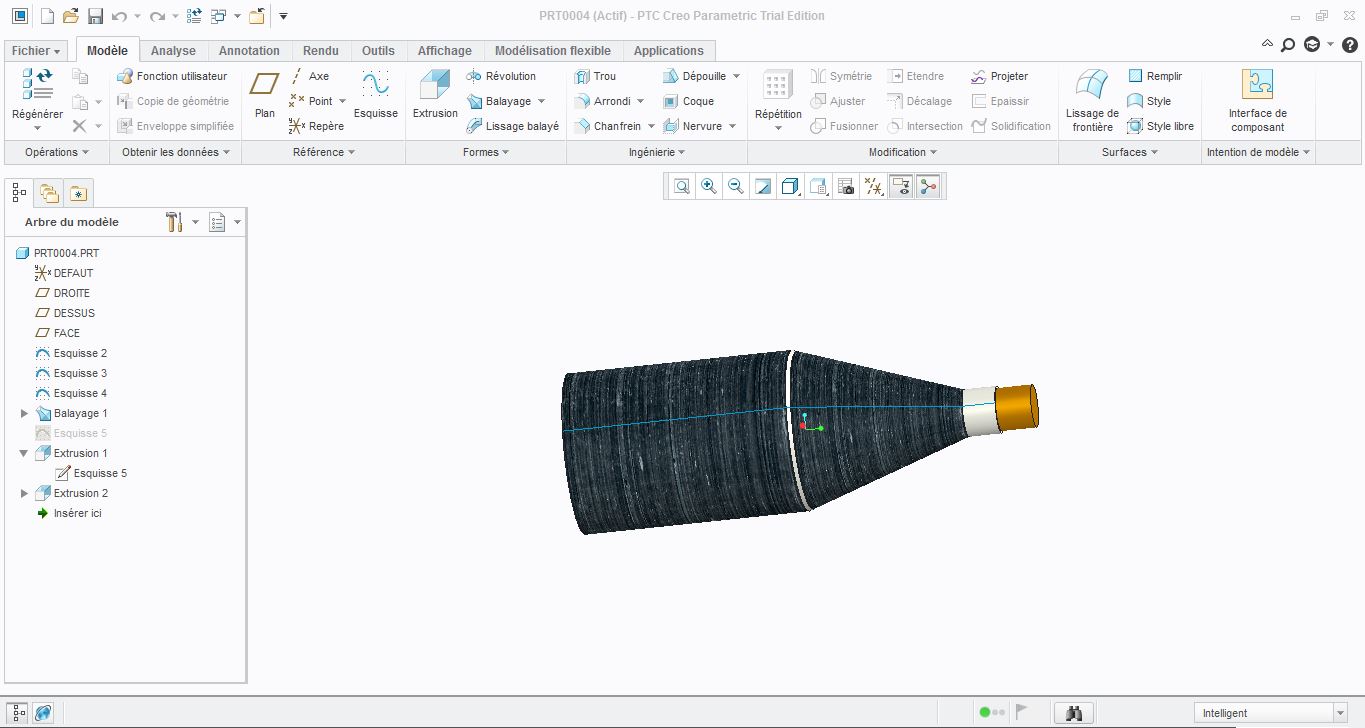Open the Balayage dropdown arrow
The width and height of the screenshot is (1365, 728).
point(541,101)
